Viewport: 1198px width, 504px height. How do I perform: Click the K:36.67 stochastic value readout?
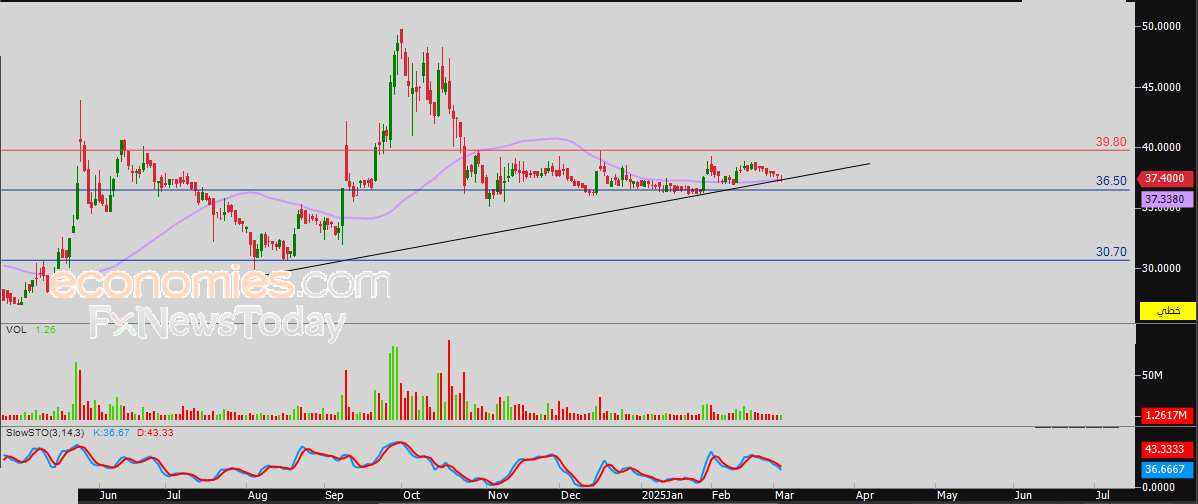(x=111, y=432)
